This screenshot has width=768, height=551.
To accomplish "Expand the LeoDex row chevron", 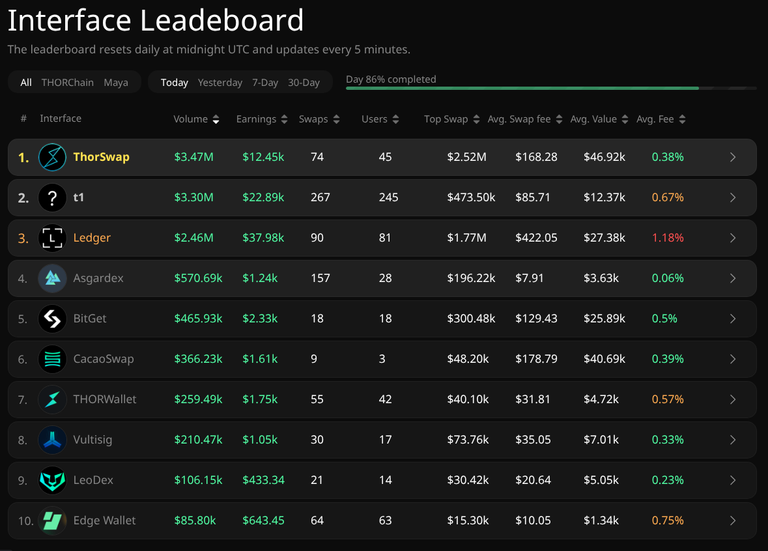I will [x=733, y=480].
